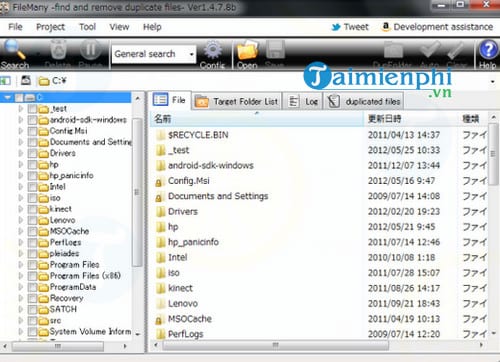Open Help question mark icon

[x=488, y=49]
